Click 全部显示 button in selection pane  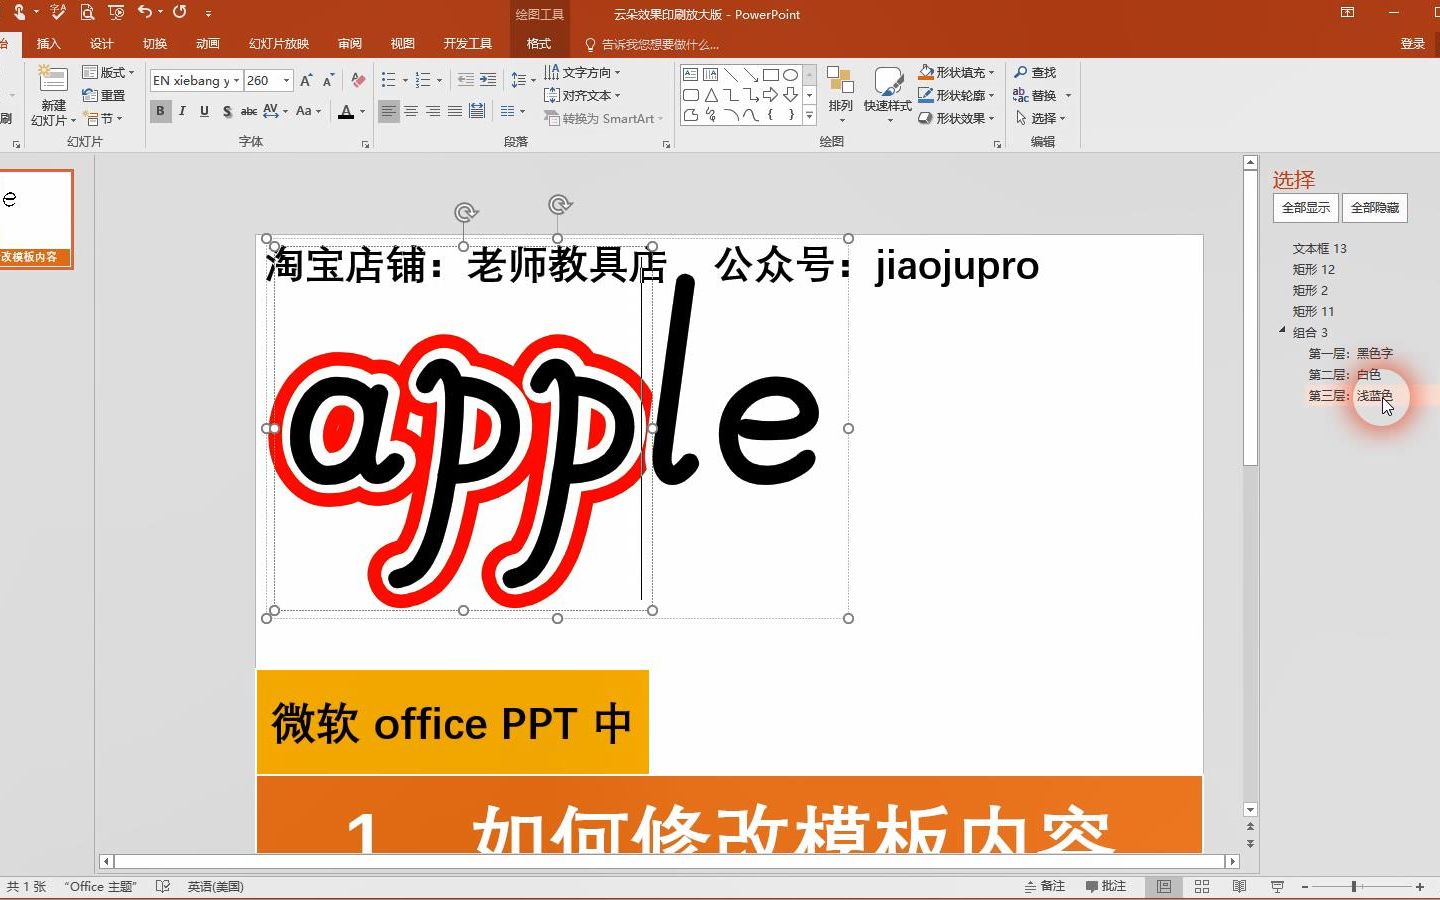tap(1306, 208)
